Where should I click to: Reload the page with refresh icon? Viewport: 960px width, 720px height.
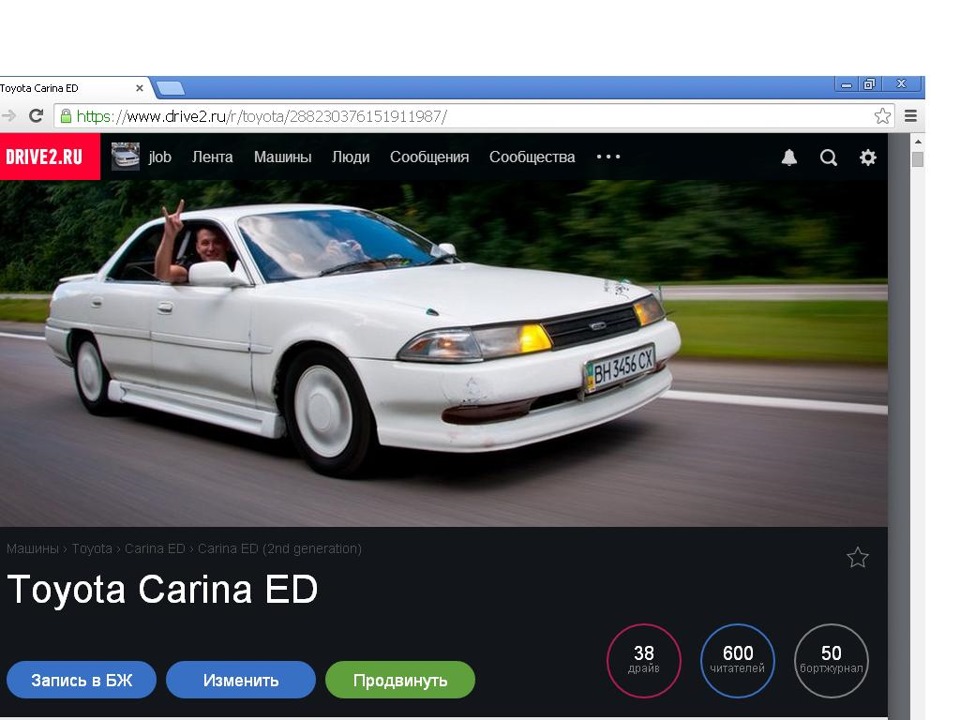(36, 115)
